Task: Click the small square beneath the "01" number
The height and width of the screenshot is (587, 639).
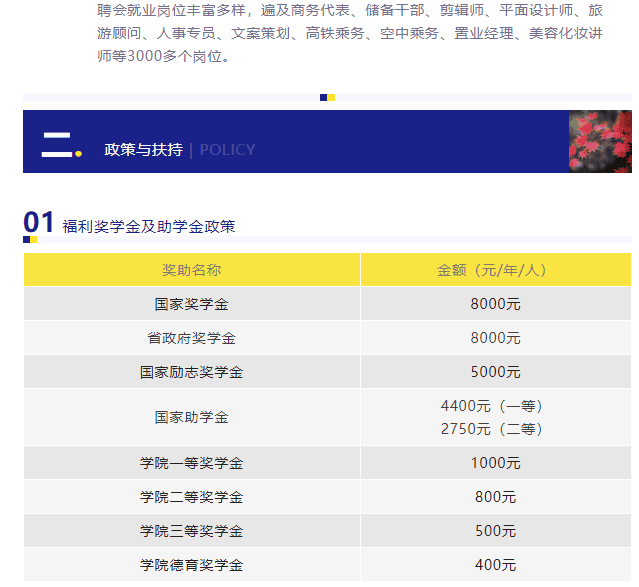Action: (x=30, y=240)
